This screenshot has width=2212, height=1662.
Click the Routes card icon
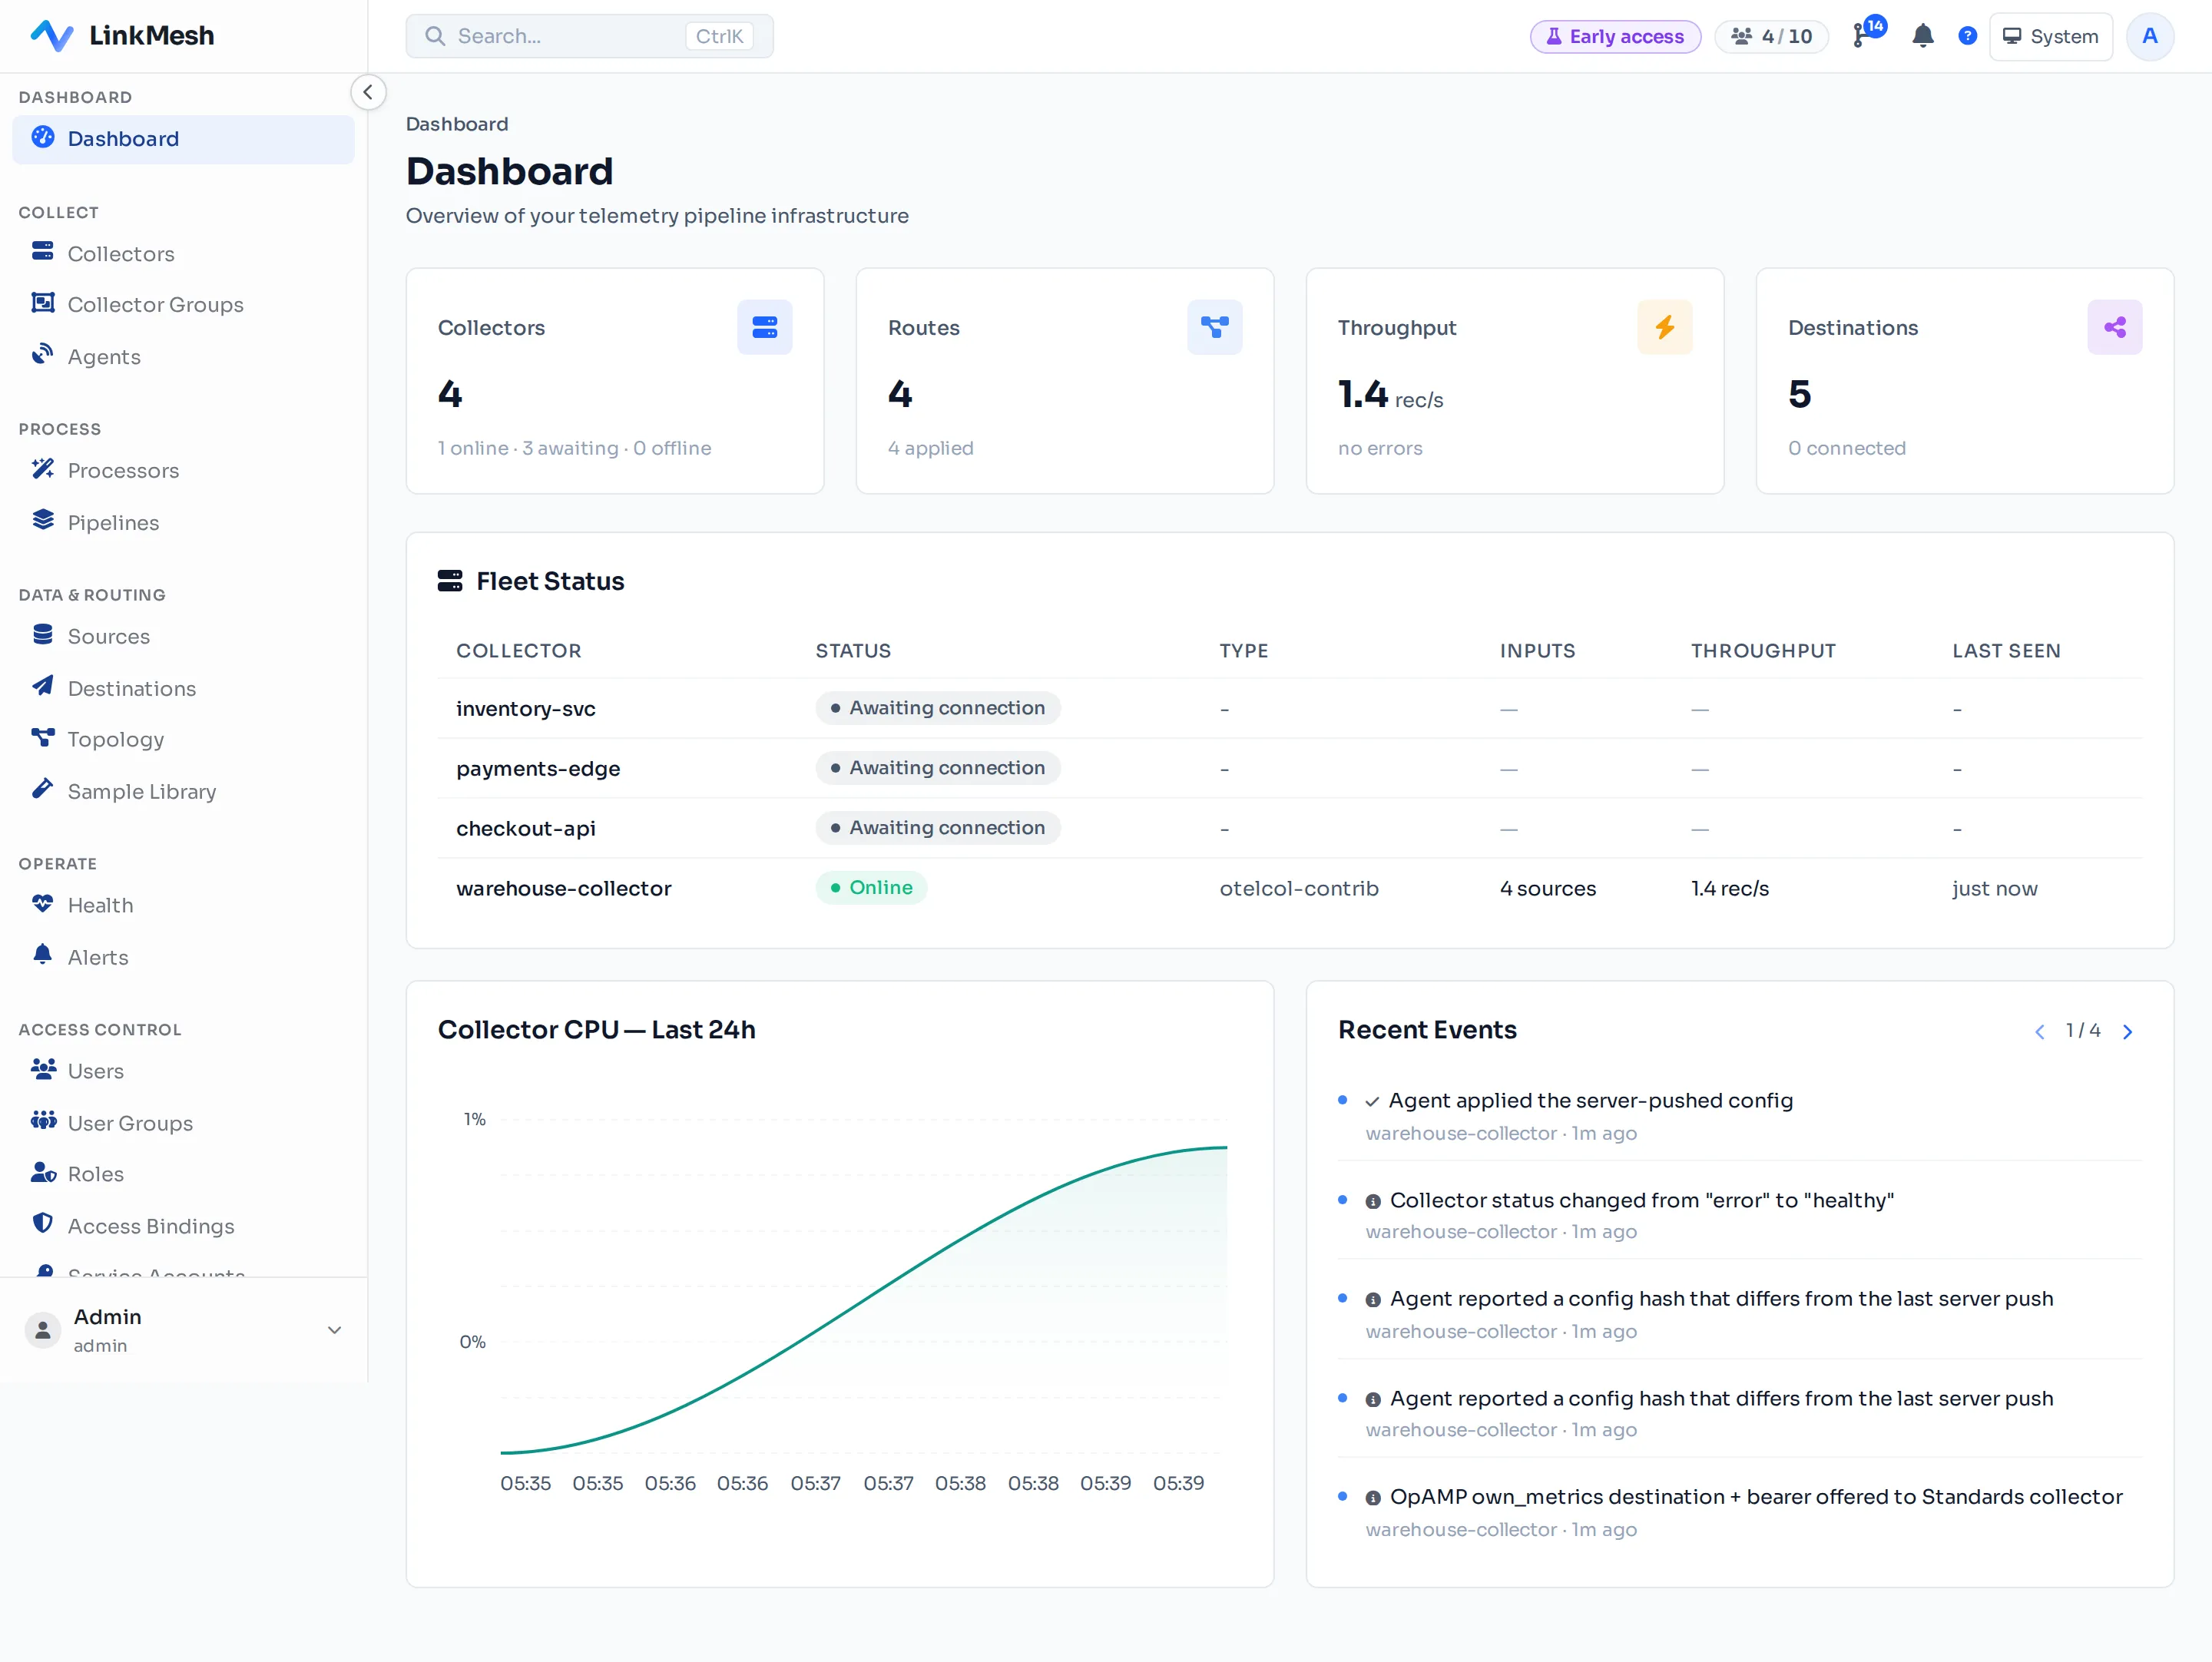(x=1215, y=327)
